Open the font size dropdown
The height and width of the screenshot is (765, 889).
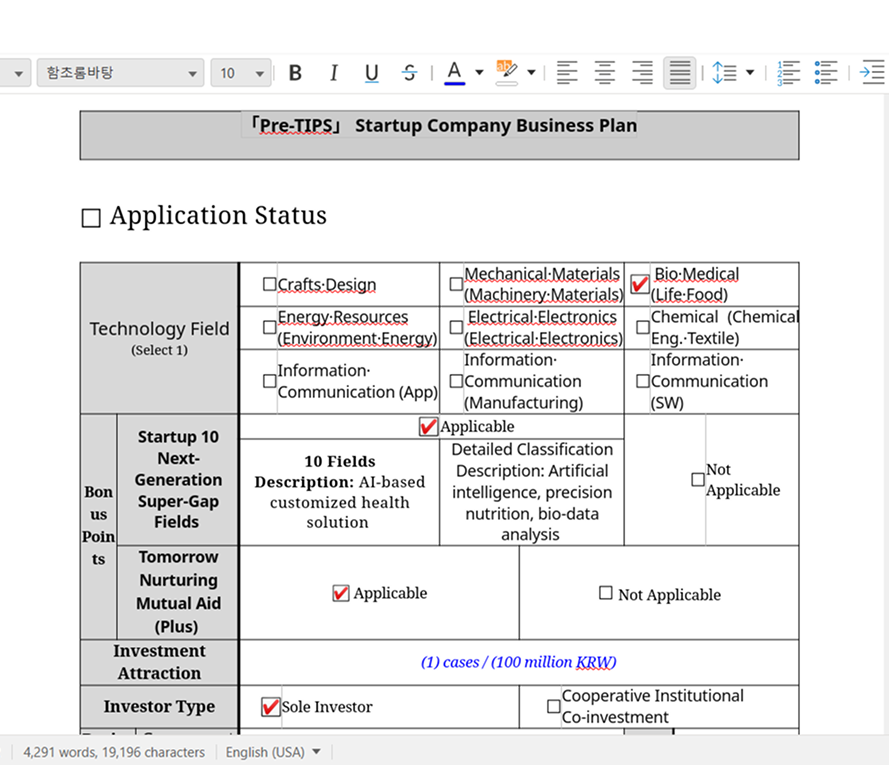(260, 73)
